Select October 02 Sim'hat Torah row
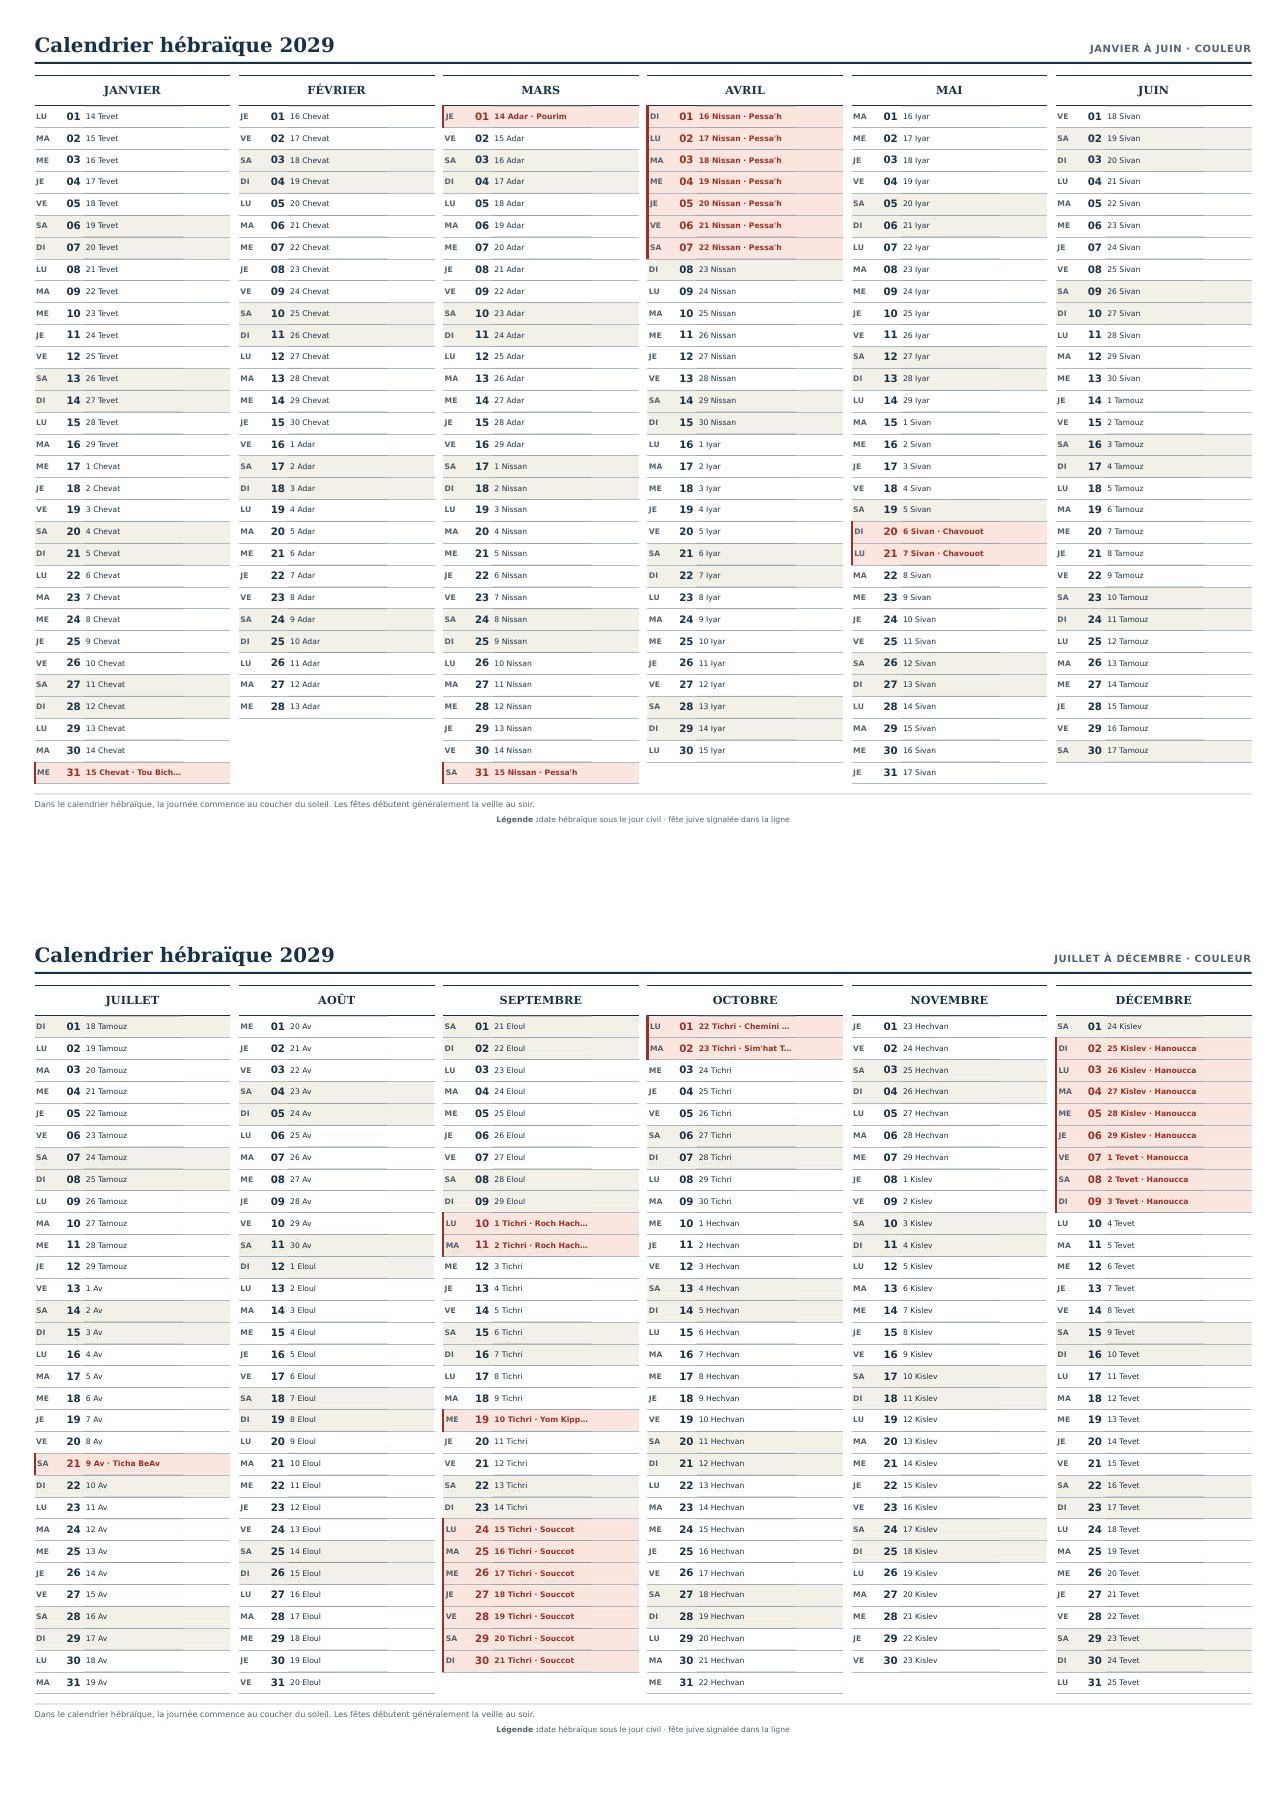Viewport: 1287px width, 1820px height. coord(745,1049)
